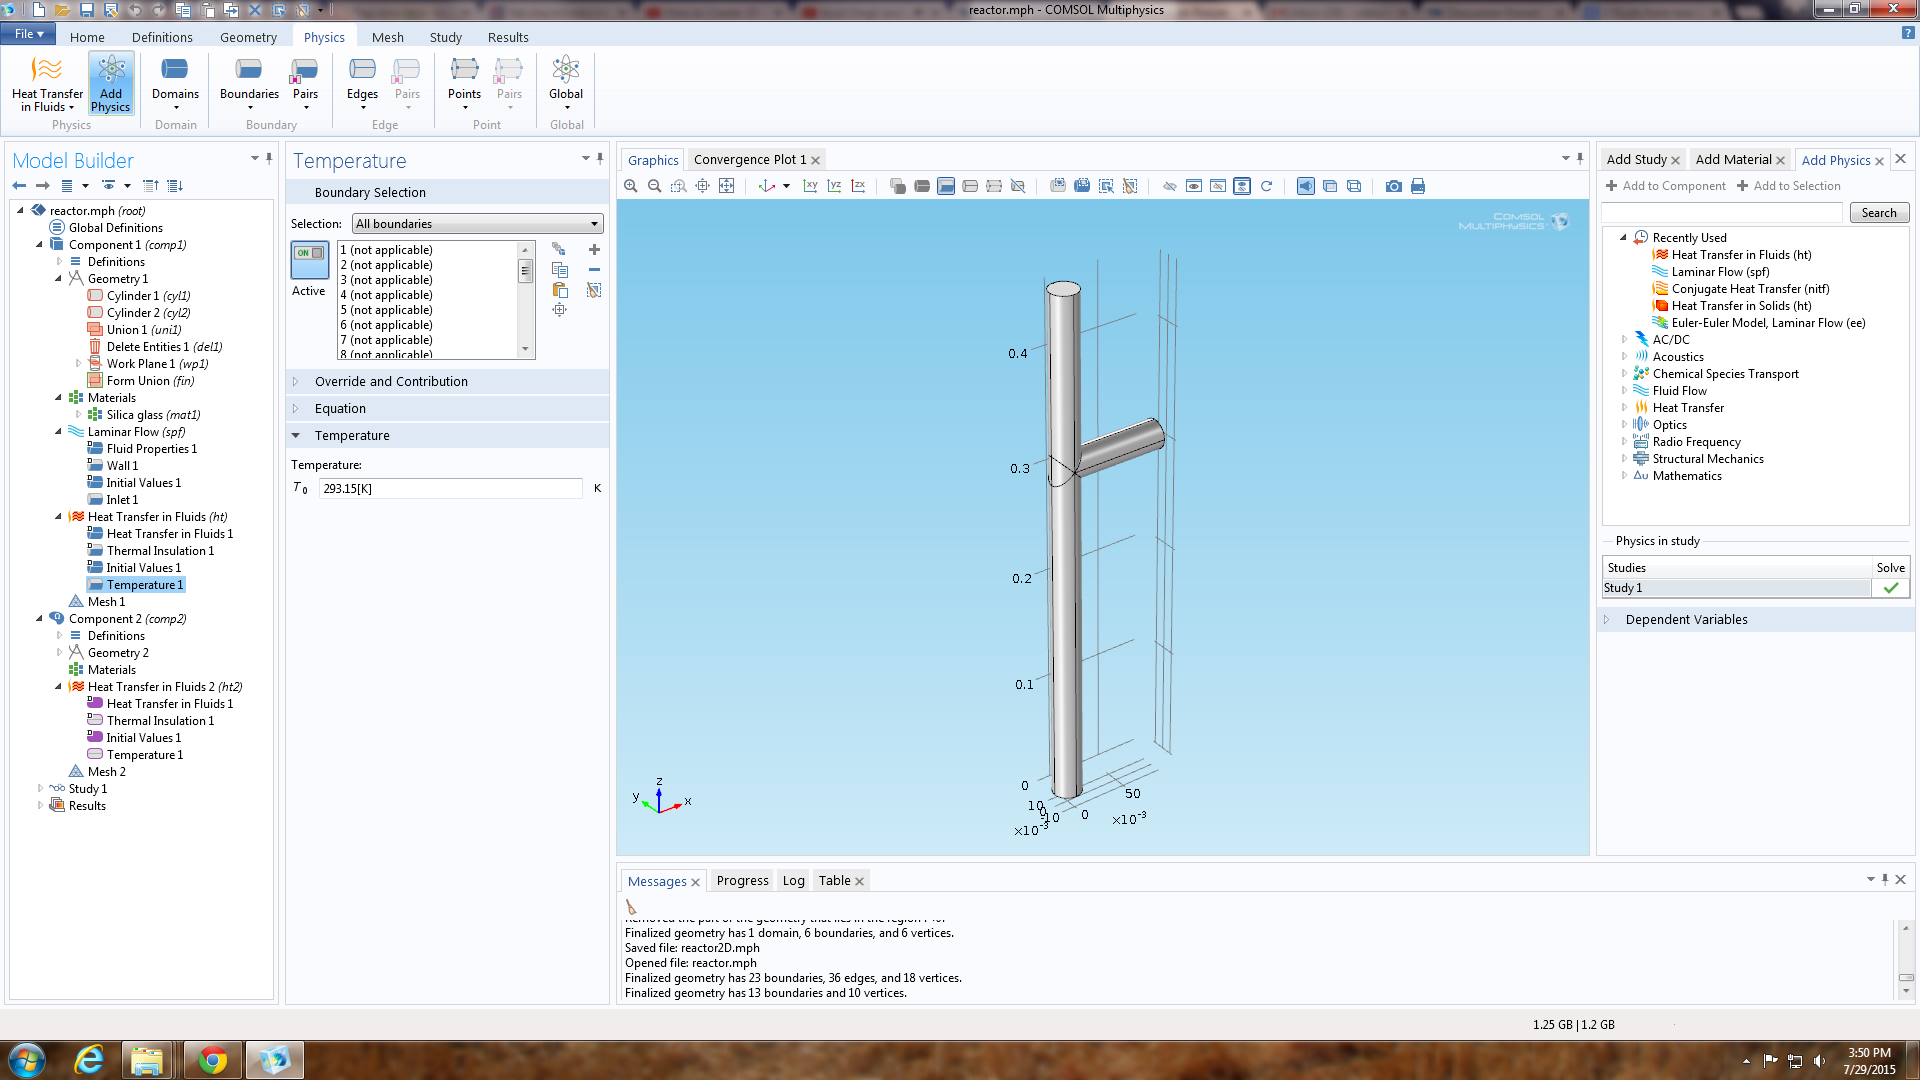Go to next node with the forward arrow
This screenshot has height=1080, width=1920.
[42, 186]
